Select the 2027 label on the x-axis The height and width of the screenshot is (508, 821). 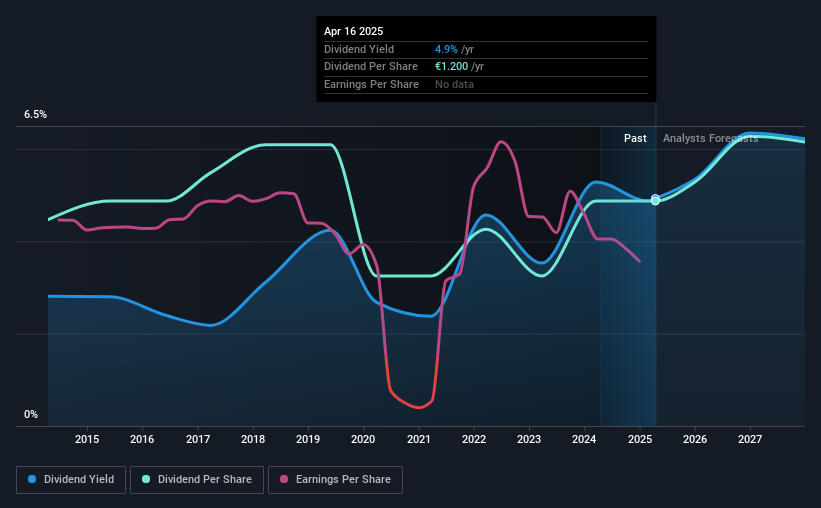click(750, 439)
